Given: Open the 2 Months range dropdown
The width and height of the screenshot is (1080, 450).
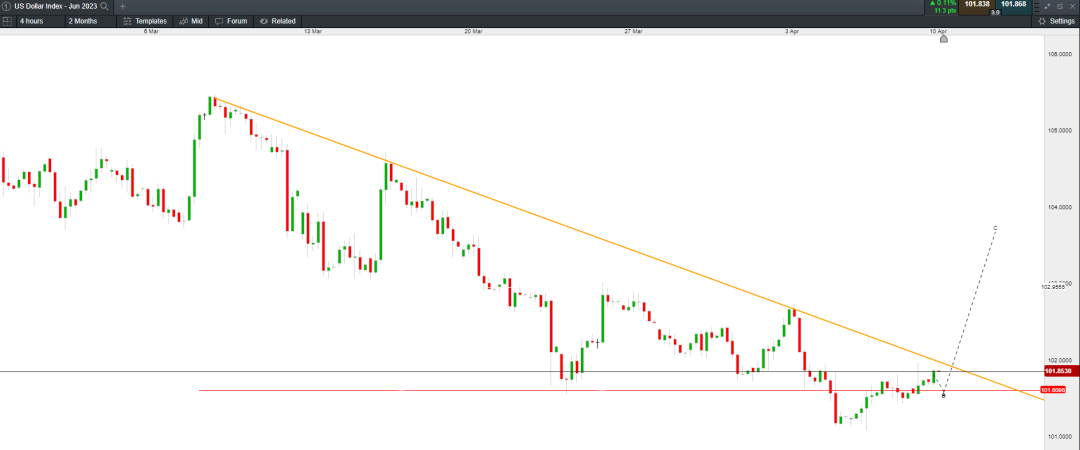Looking at the screenshot, I should click(x=89, y=21).
